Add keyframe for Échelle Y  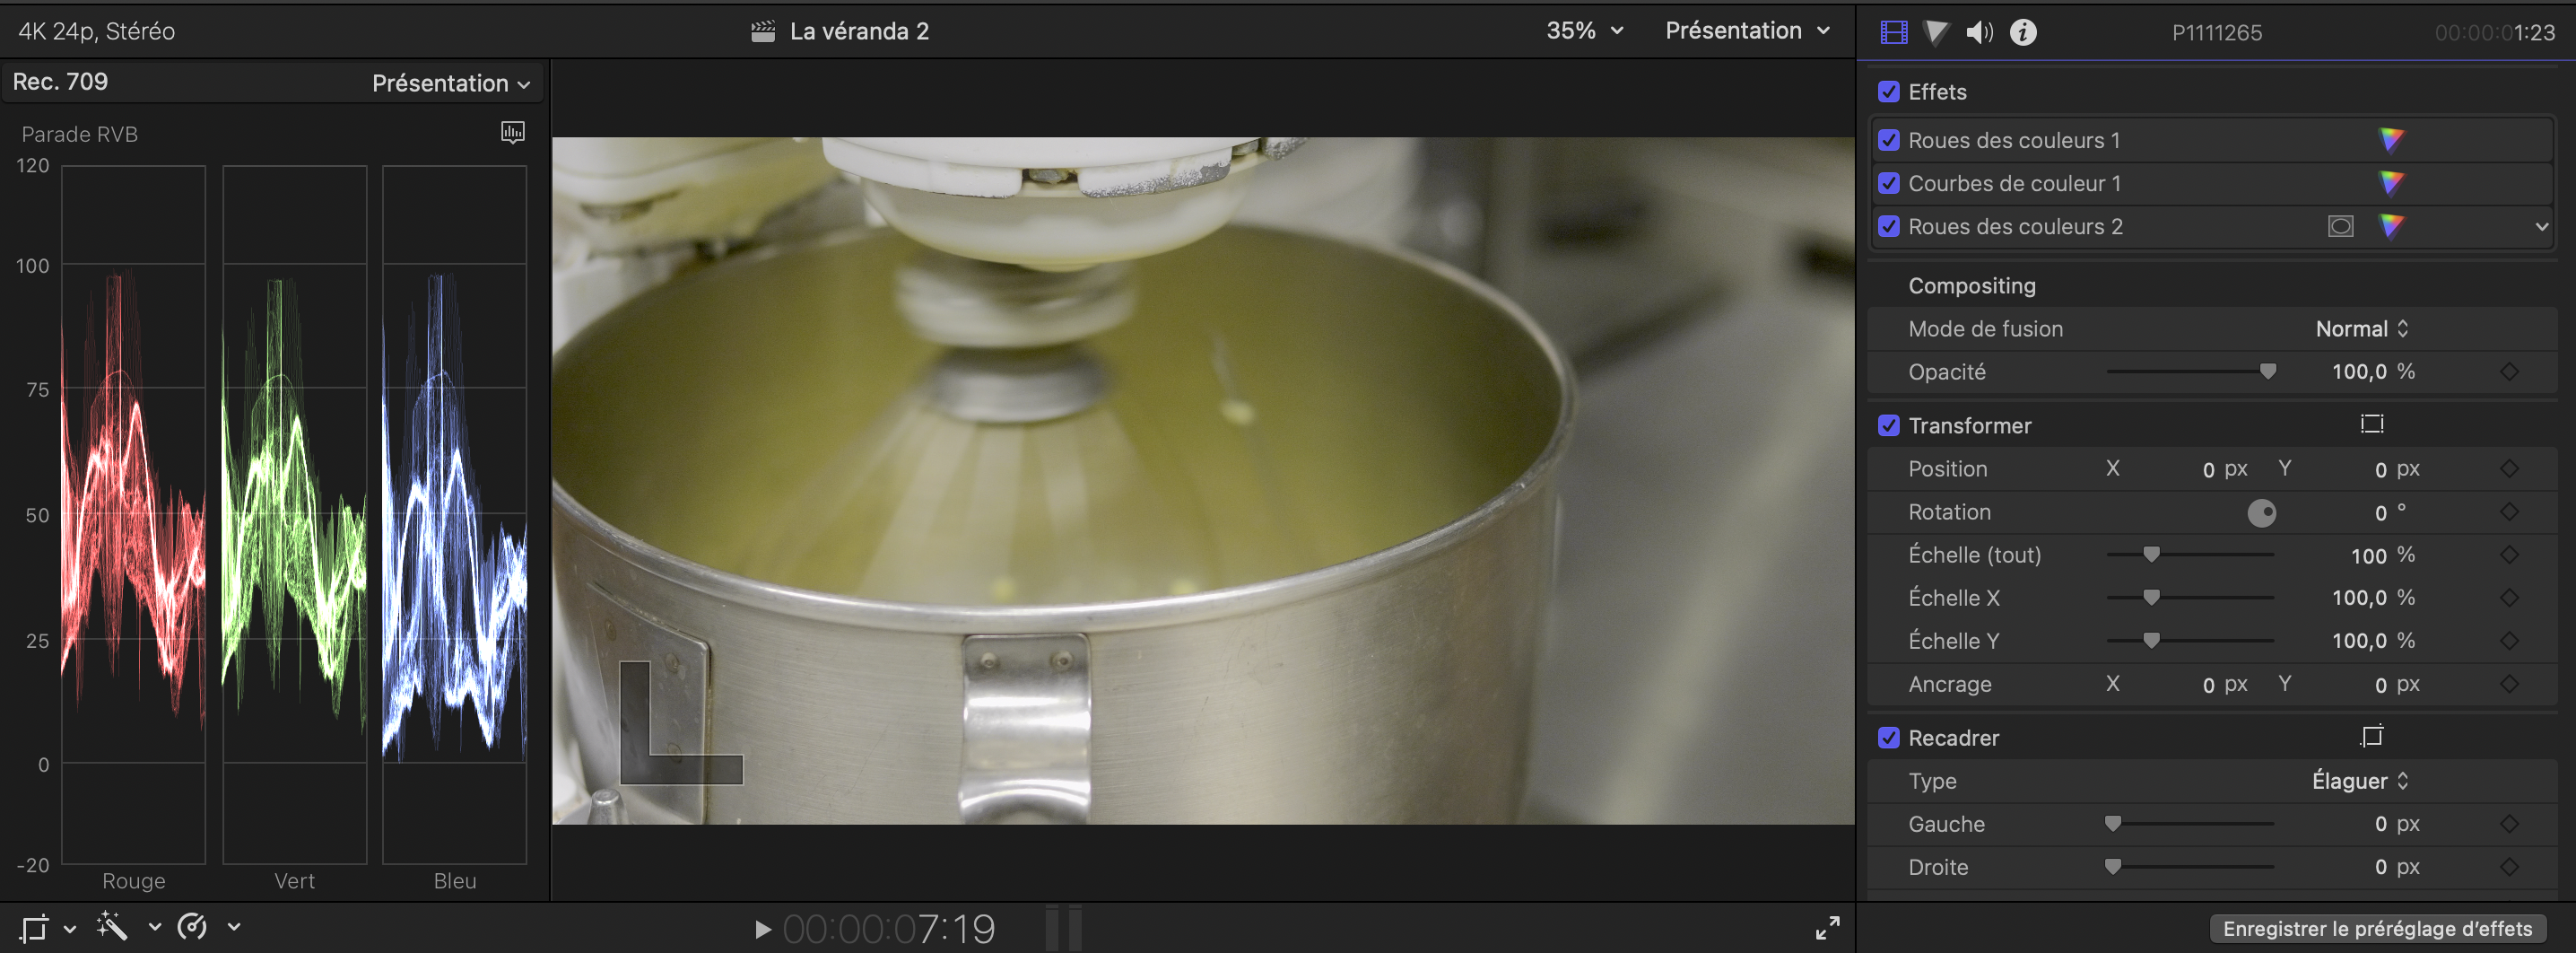[2509, 641]
